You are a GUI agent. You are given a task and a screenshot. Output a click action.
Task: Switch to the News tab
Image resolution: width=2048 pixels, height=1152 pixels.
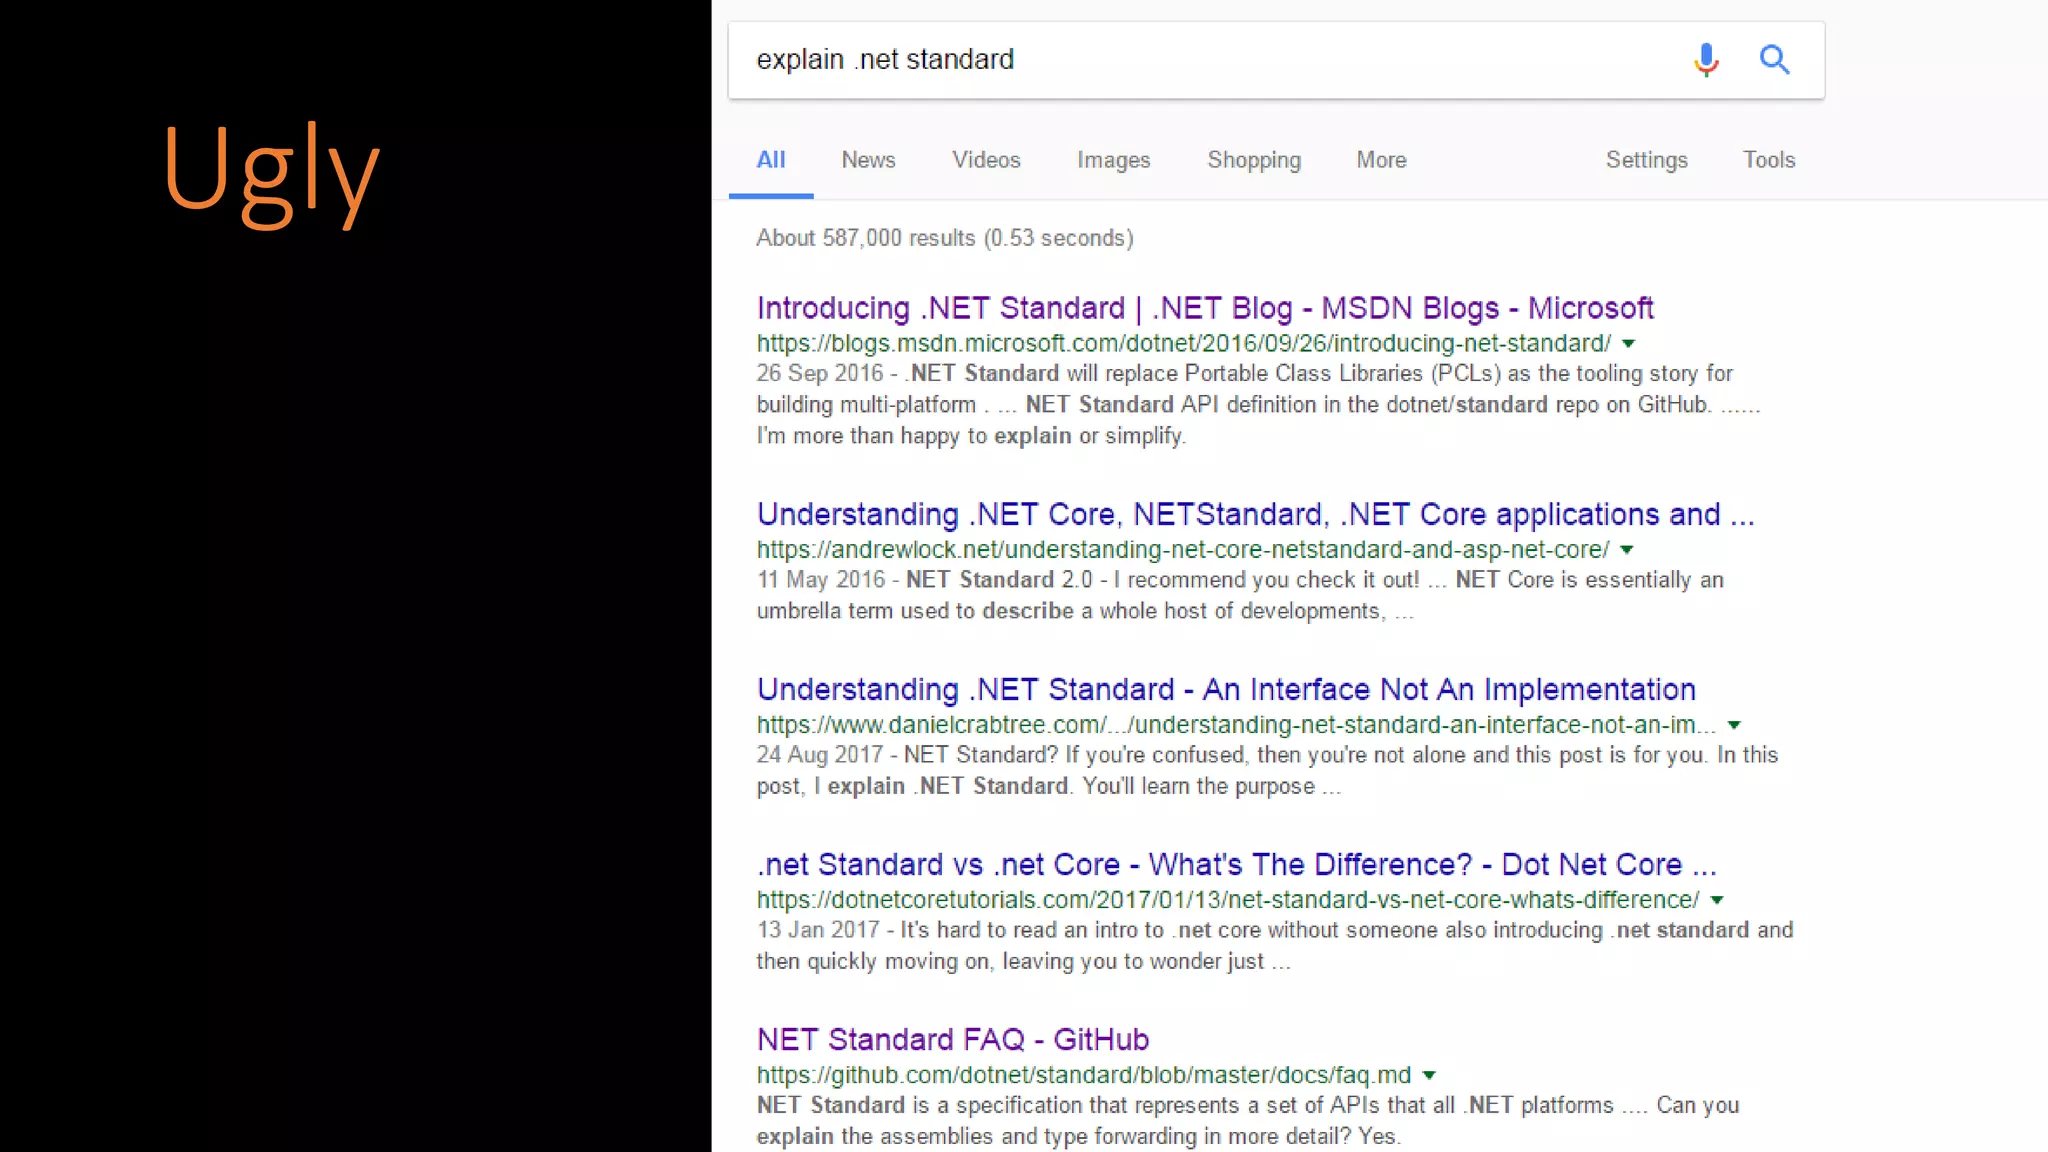[868, 160]
